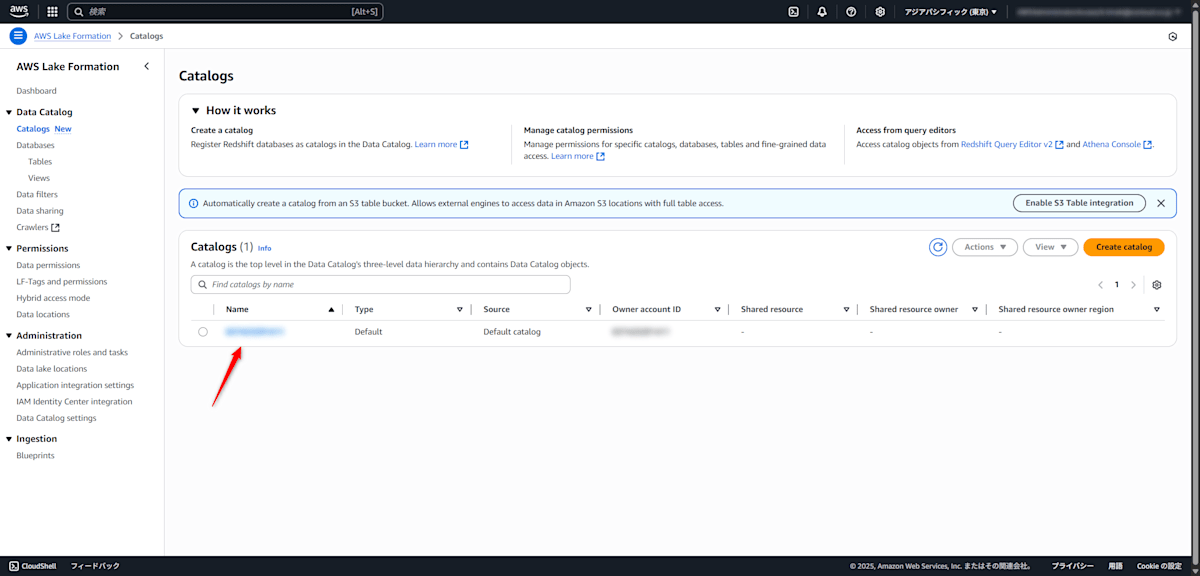
Task: Focus the top AWS search box
Action: coord(225,12)
